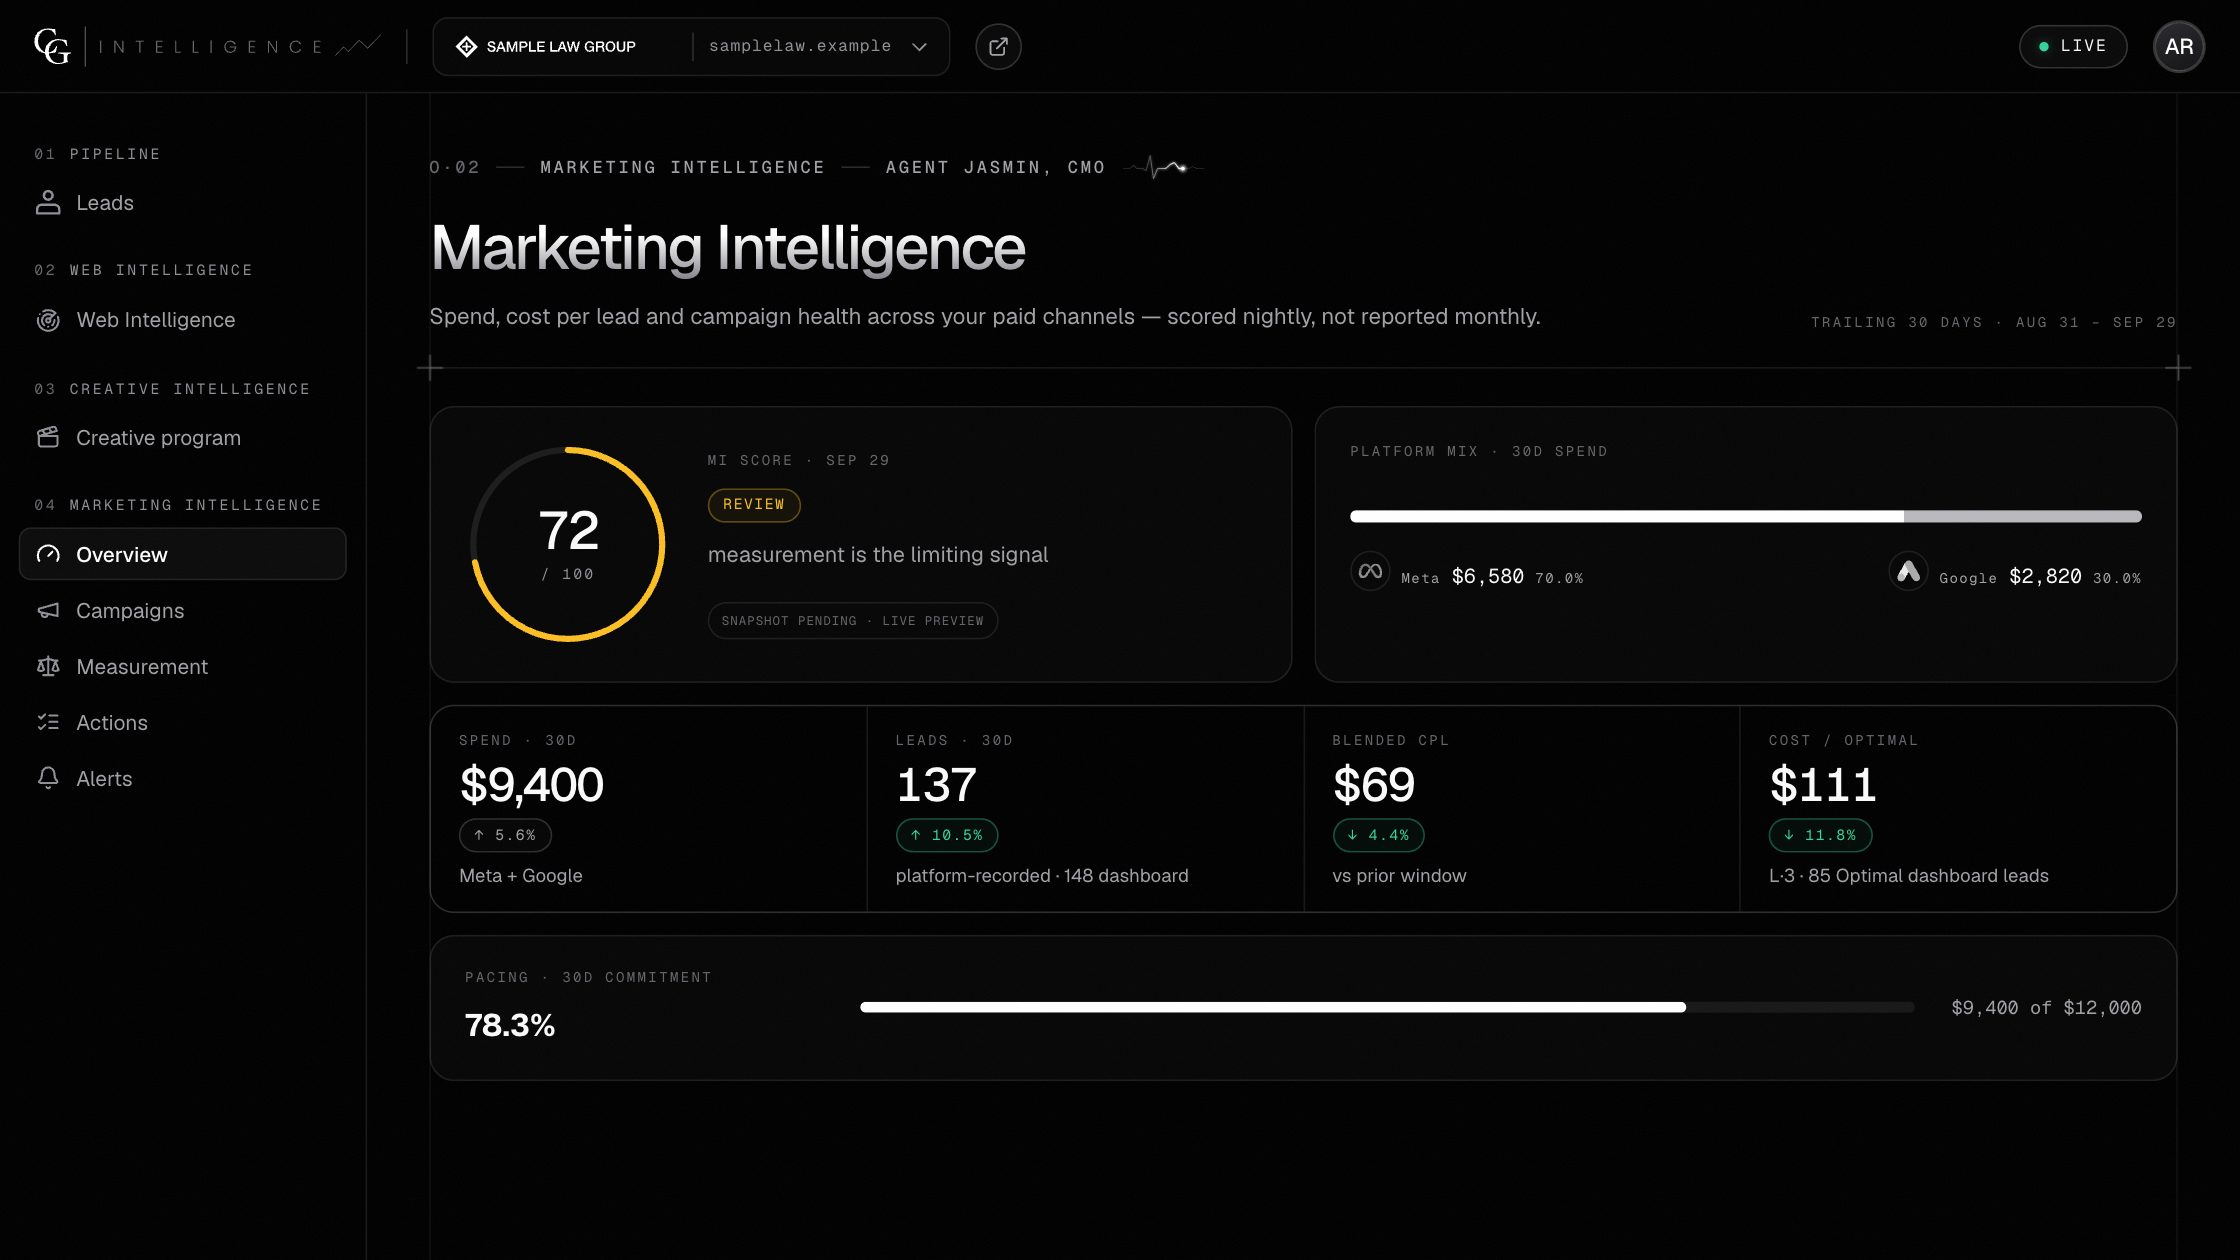Click the Alerts bell icon
The height and width of the screenshot is (1260, 2240).
(x=48, y=778)
